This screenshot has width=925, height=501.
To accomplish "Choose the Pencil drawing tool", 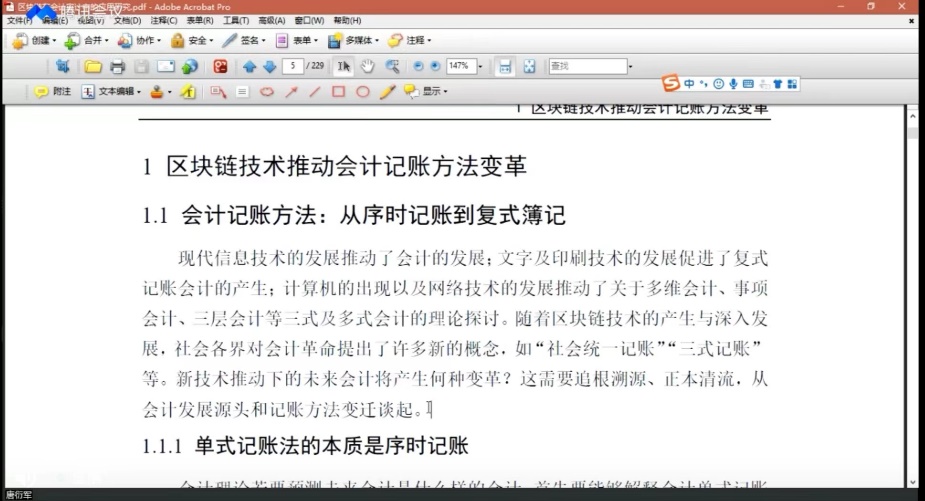I will 387,92.
